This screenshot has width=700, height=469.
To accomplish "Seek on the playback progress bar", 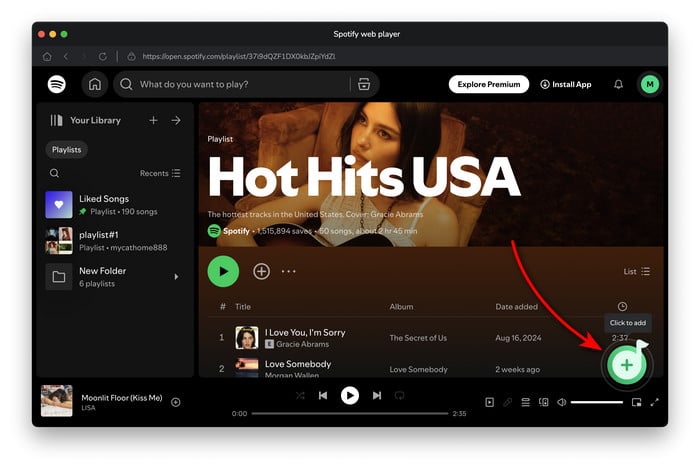I will tap(350, 414).
